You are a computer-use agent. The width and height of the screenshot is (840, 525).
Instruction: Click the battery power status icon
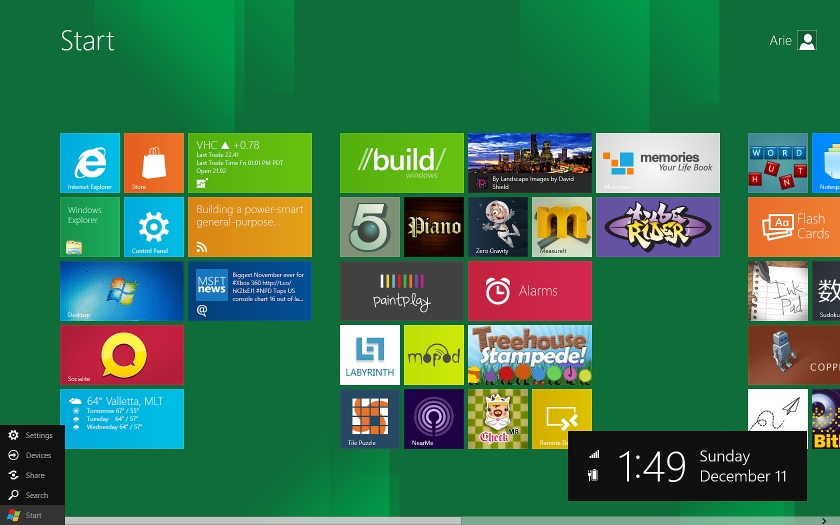pos(592,475)
